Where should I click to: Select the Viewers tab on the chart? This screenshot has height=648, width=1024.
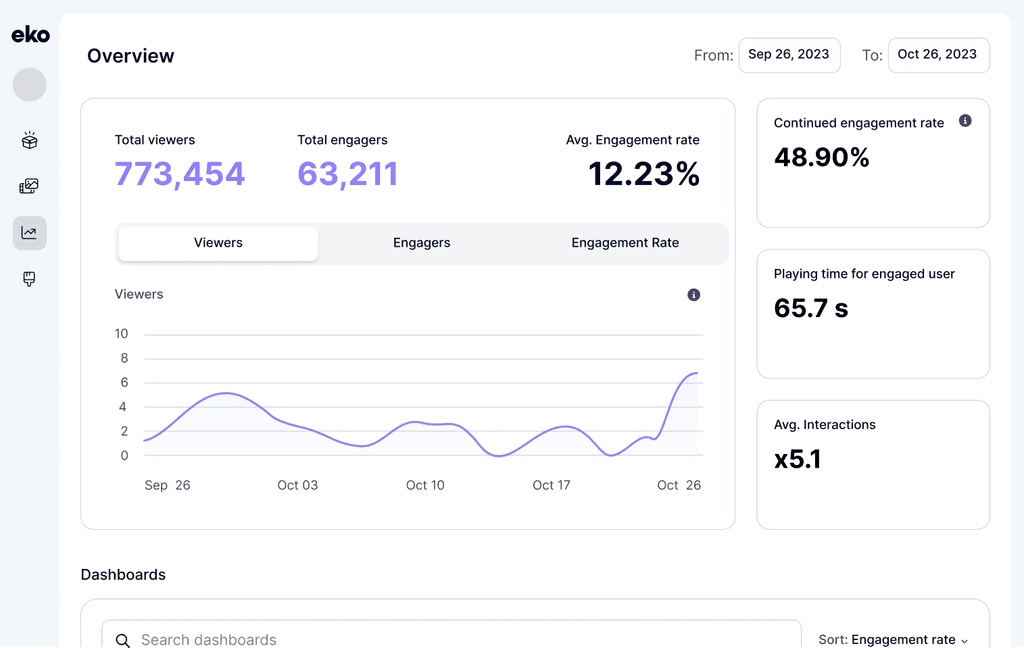click(217, 242)
